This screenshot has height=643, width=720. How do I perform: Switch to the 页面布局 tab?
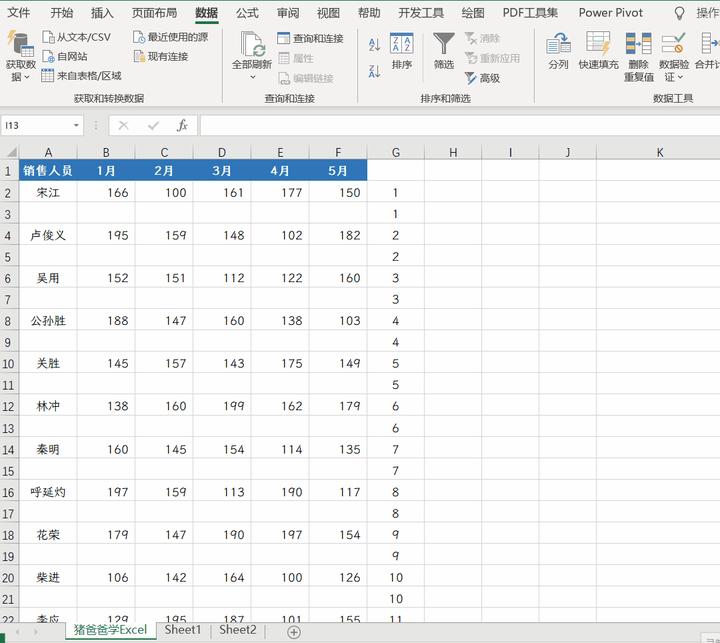pos(154,13)
